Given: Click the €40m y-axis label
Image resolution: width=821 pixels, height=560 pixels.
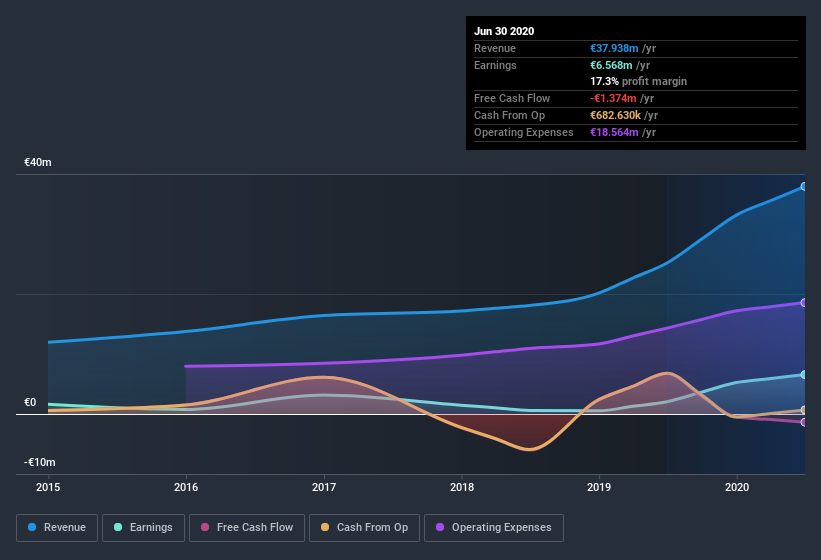Looking at the screenshot, I should tap(38, 162).
